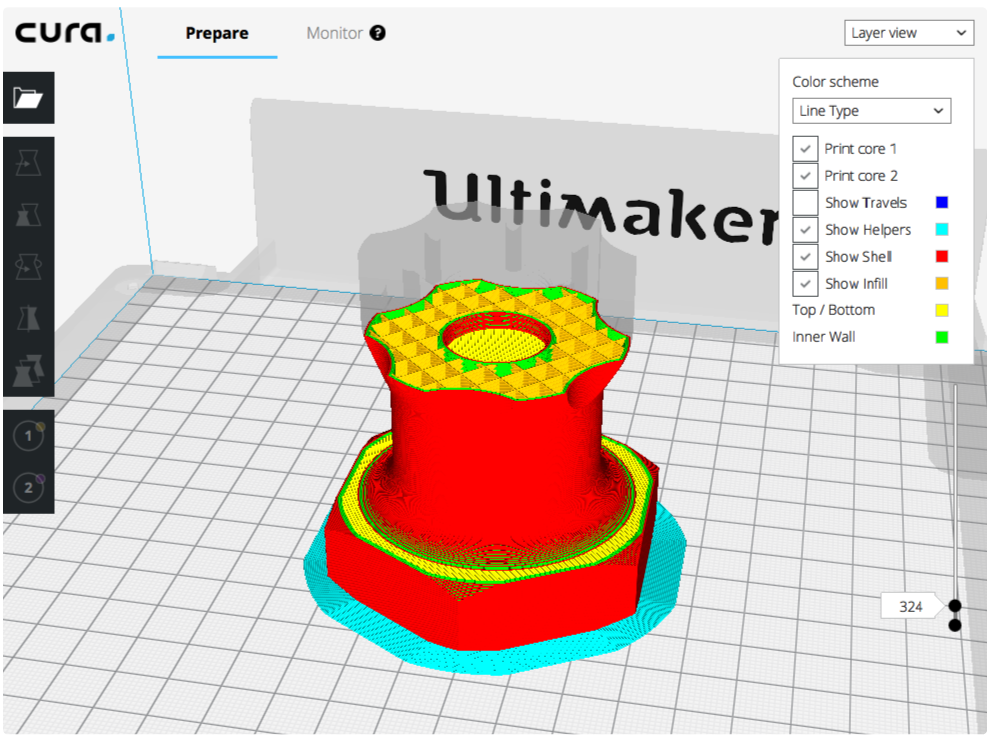Image resolution: width=990 pixels, height=740 pixels.
Task: Select the Scale tool in sidebar
Action: (x=28, y=215)
